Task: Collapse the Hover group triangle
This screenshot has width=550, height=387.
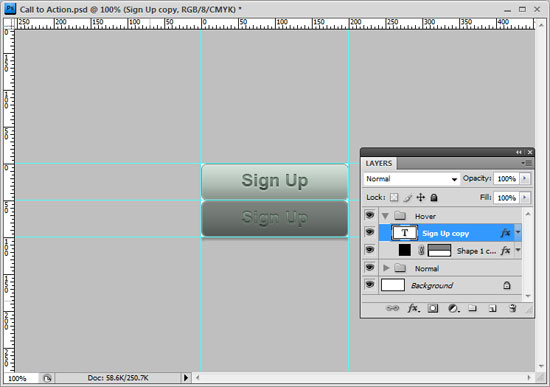Action: pyautogui.click(x=385, y=216)
